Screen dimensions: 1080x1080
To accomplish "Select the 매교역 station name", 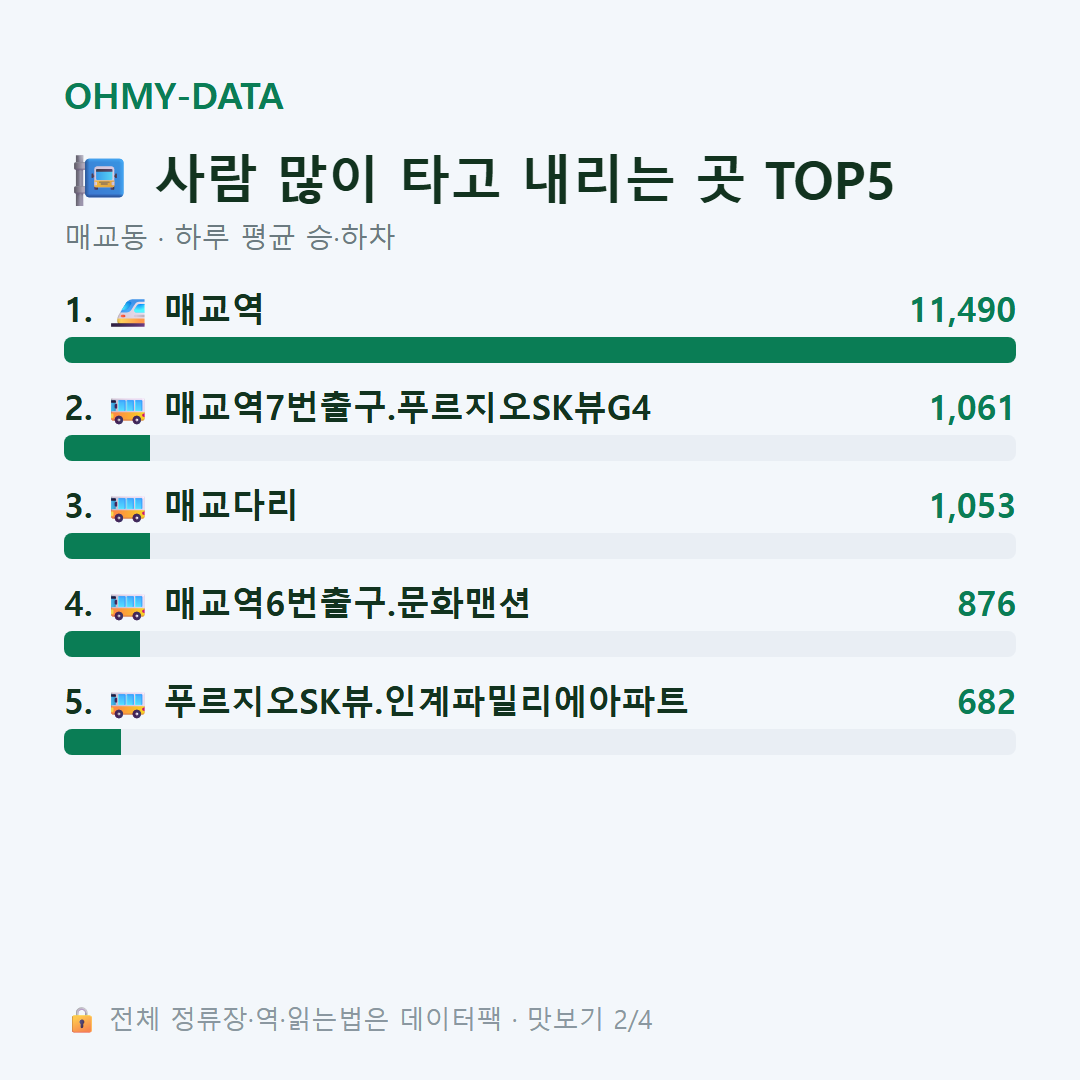I will coord(214,309).
